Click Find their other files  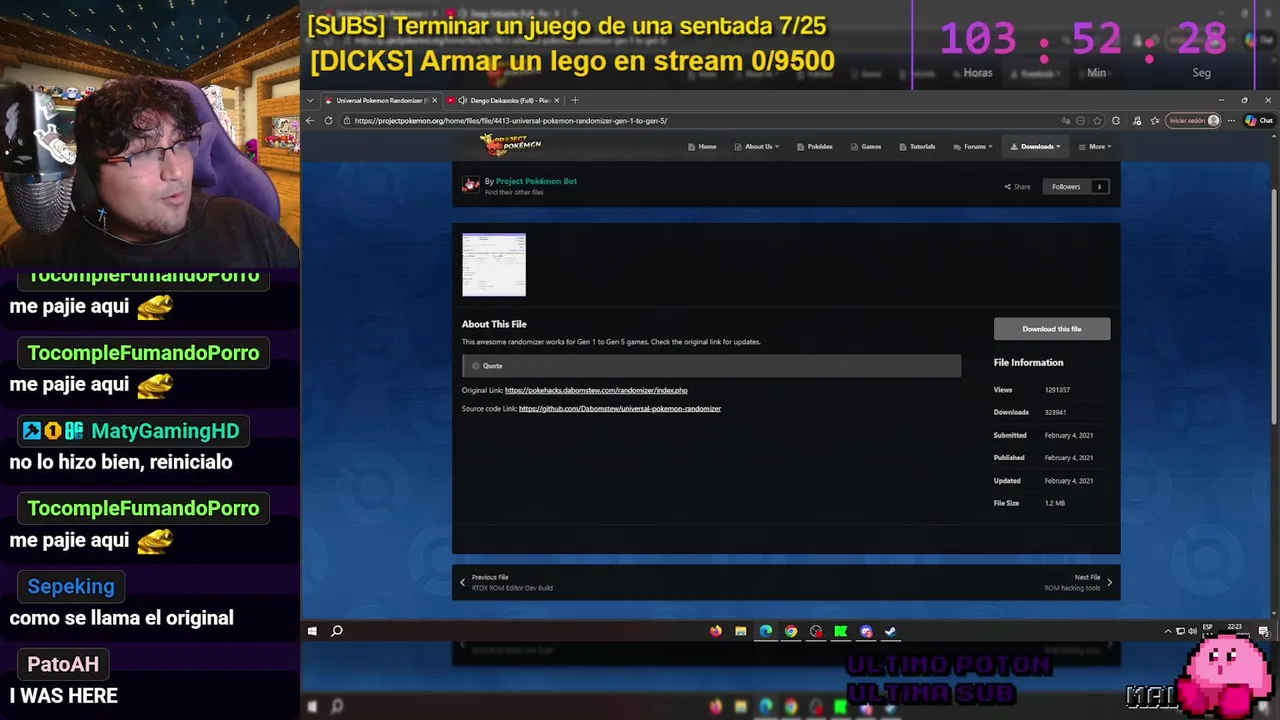[514, 192]
